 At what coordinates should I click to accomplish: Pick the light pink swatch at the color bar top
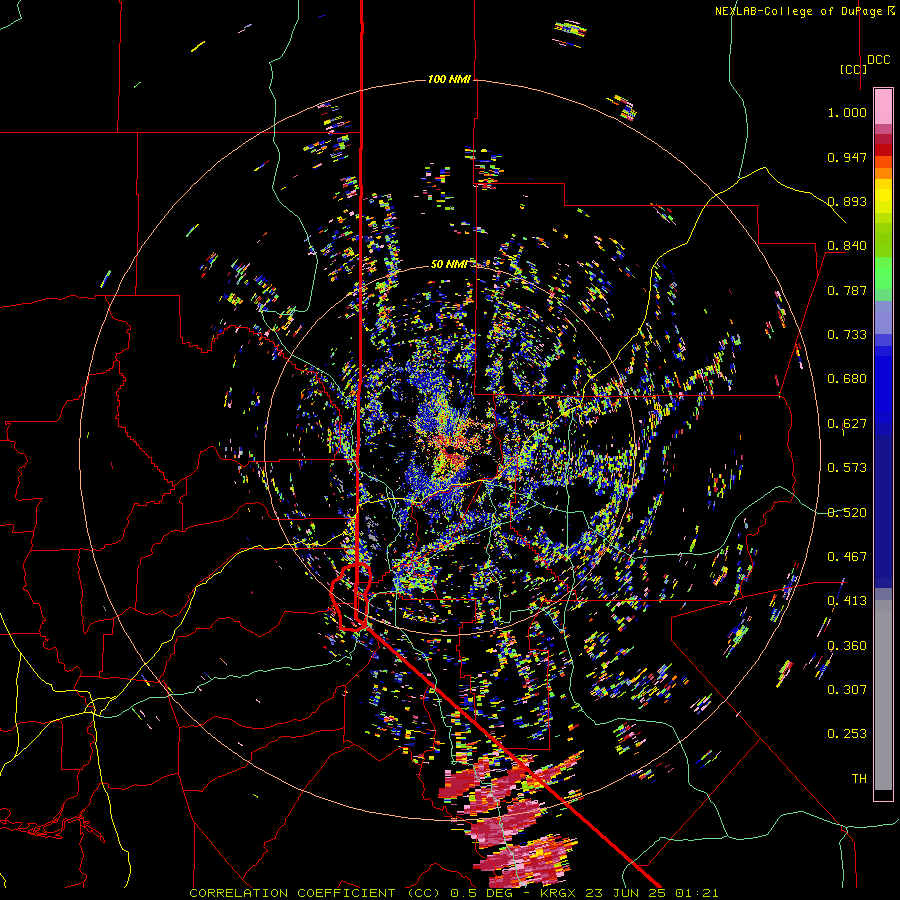[883, 106]
